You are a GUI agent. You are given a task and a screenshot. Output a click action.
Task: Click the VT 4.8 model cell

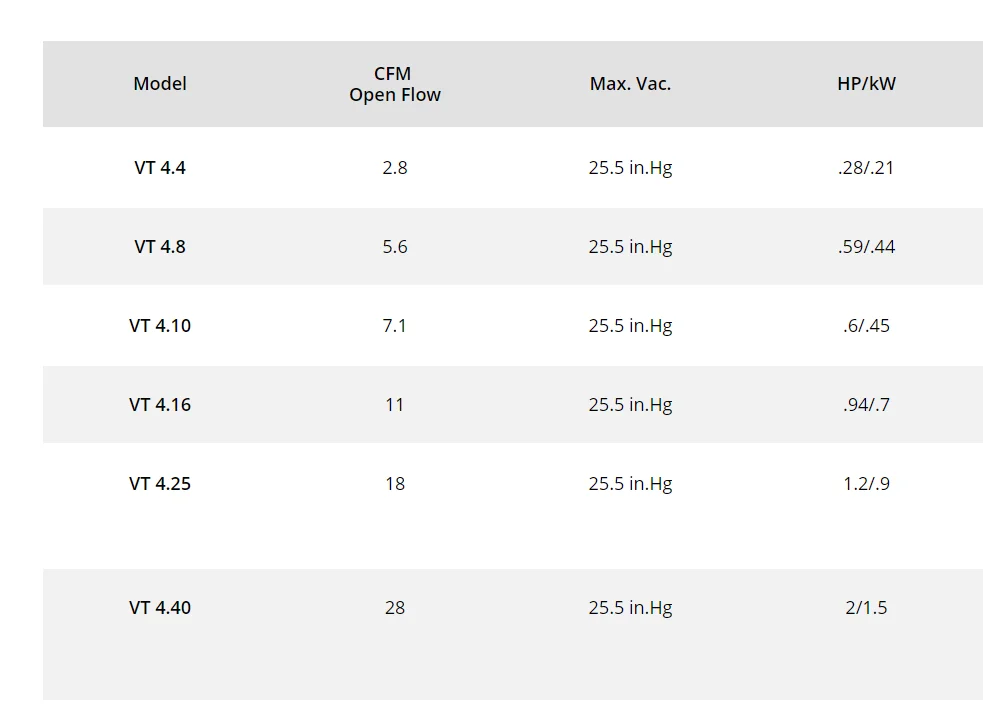(x=160, y=246)
